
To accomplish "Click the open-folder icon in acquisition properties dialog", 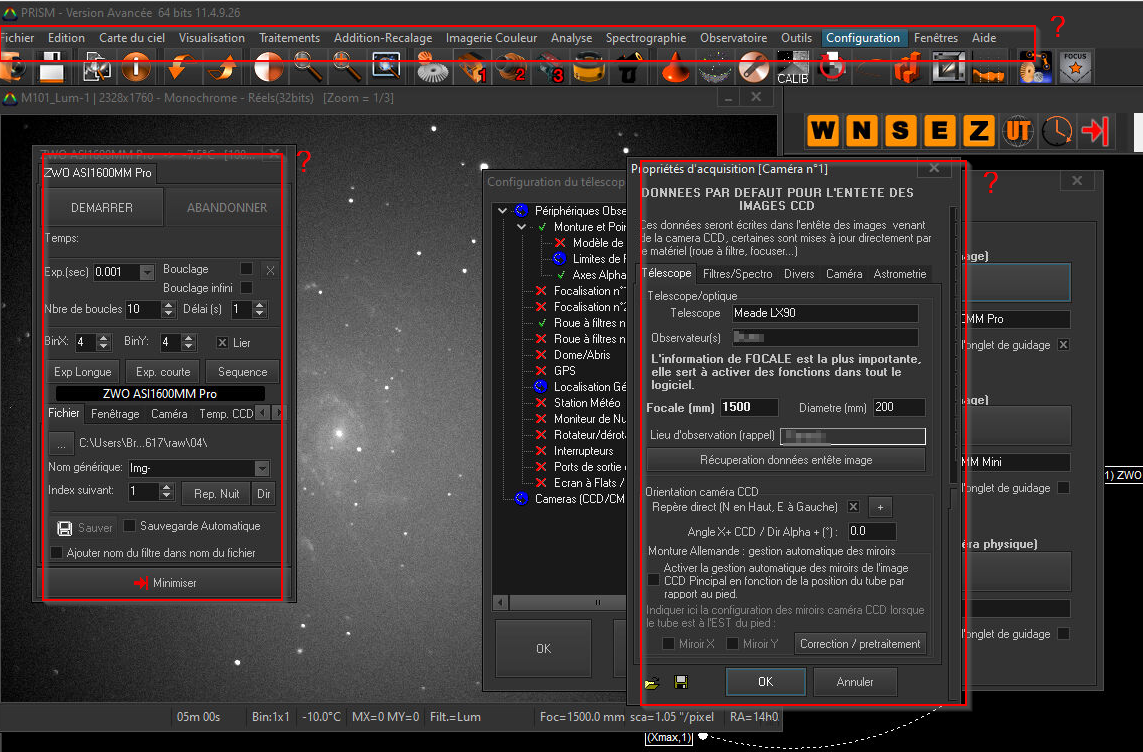I will pos(652,683).
